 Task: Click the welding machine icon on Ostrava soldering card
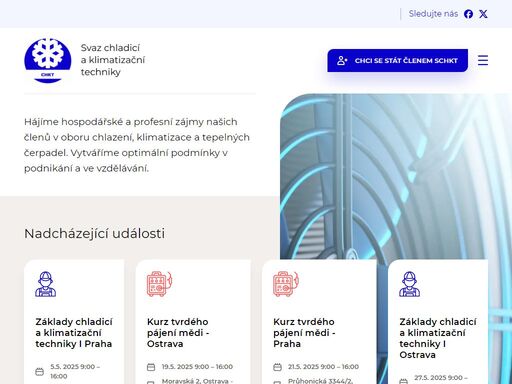tap(159, 284)
